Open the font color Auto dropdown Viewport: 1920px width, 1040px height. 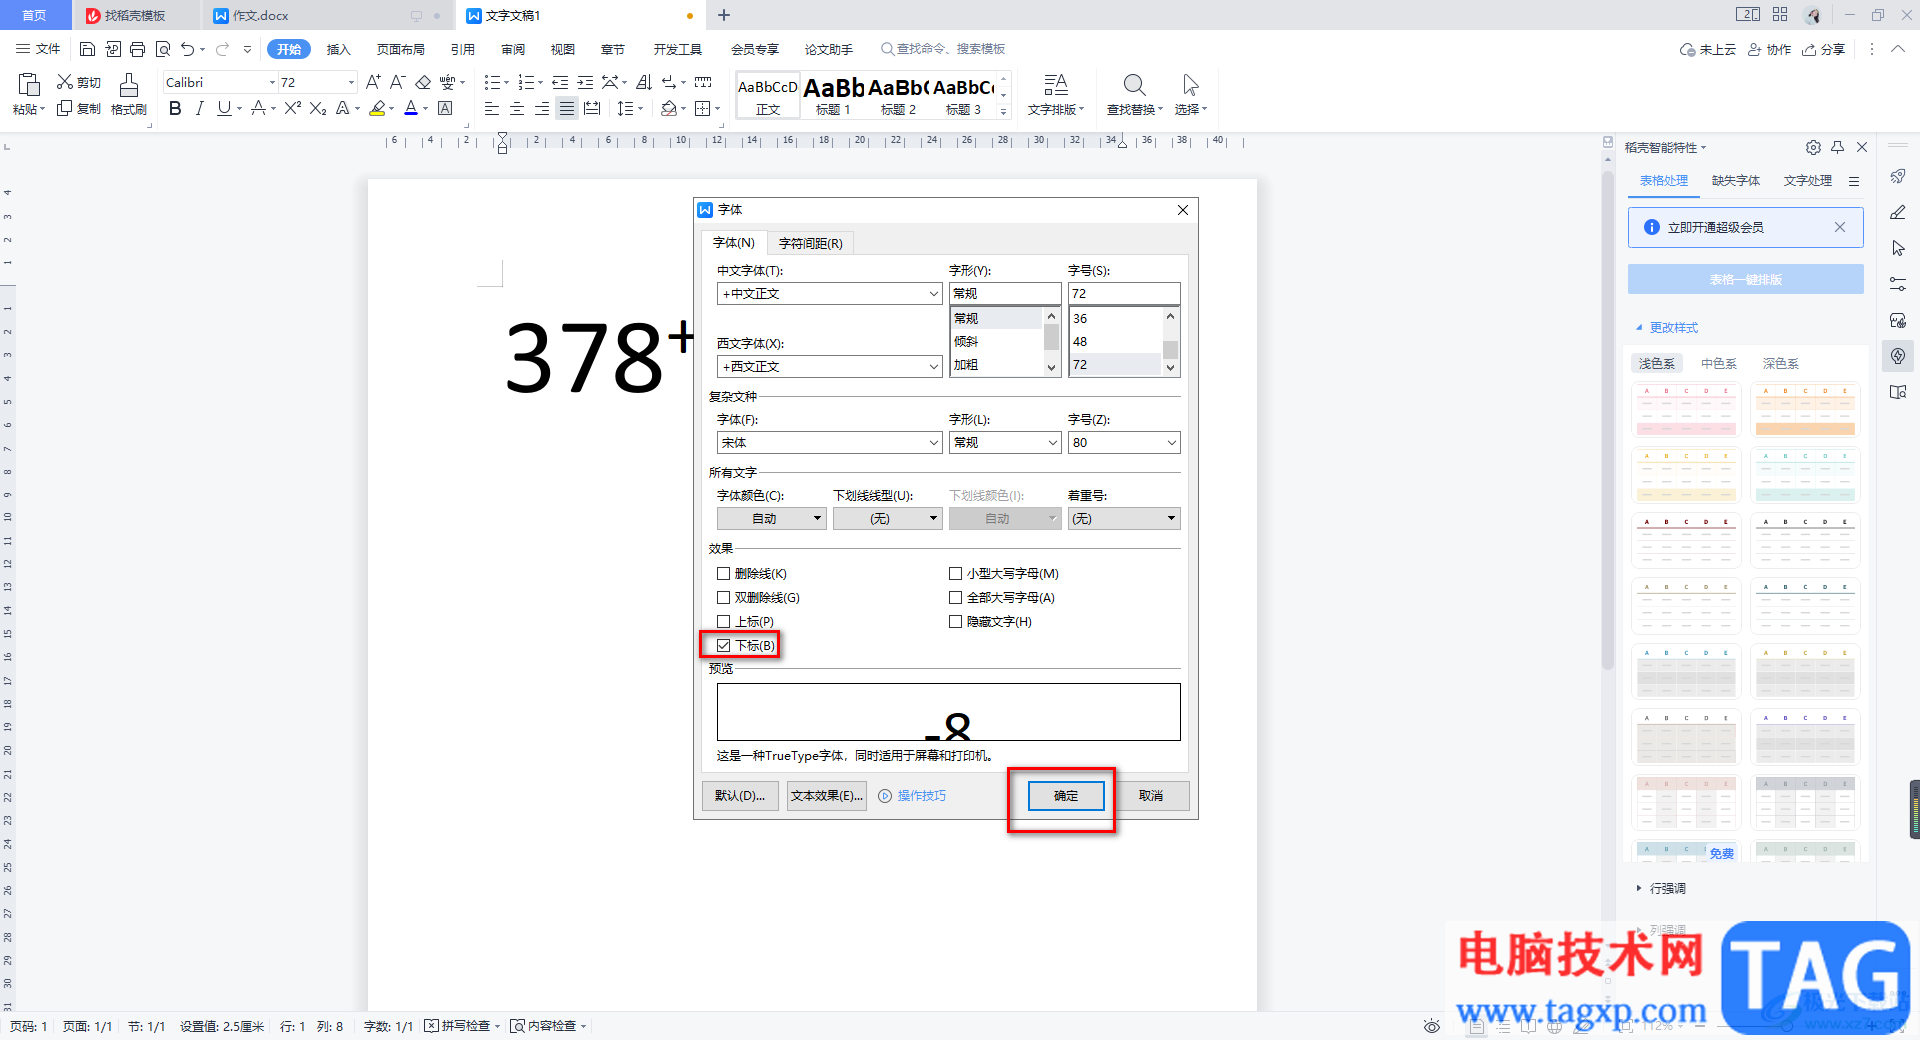tap(773, 519)
